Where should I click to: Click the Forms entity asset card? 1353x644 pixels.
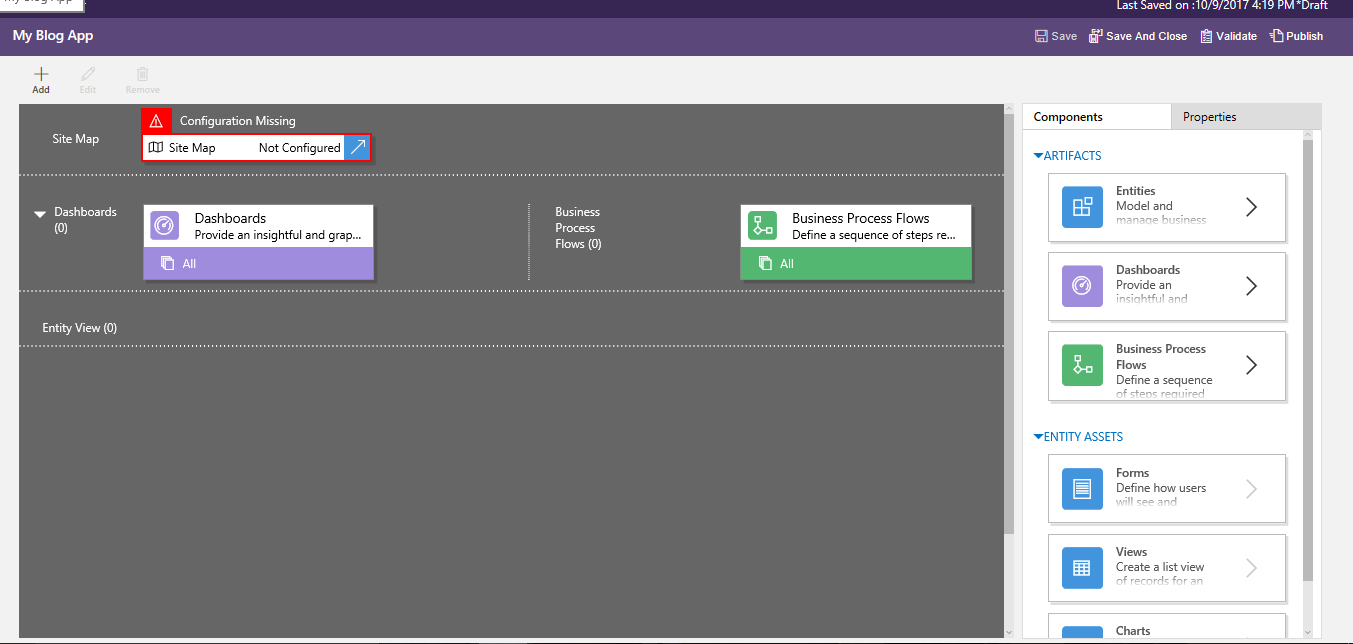1167,488
